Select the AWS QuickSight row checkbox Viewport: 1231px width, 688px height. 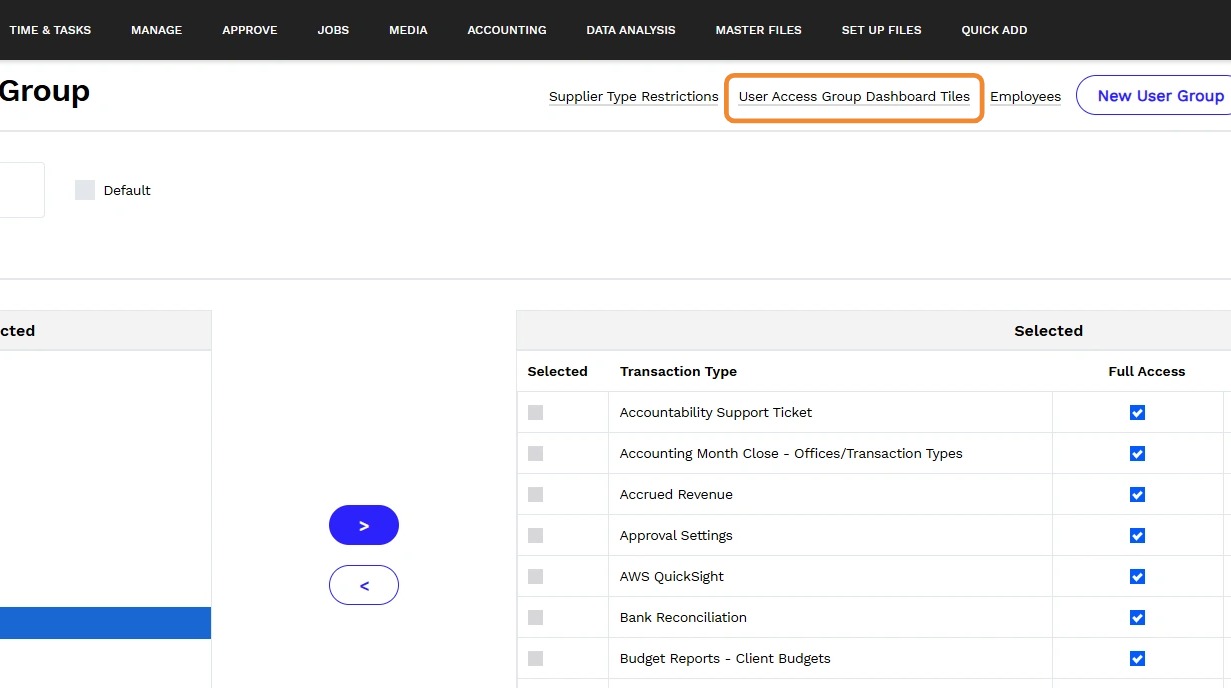tap(536, 577)
